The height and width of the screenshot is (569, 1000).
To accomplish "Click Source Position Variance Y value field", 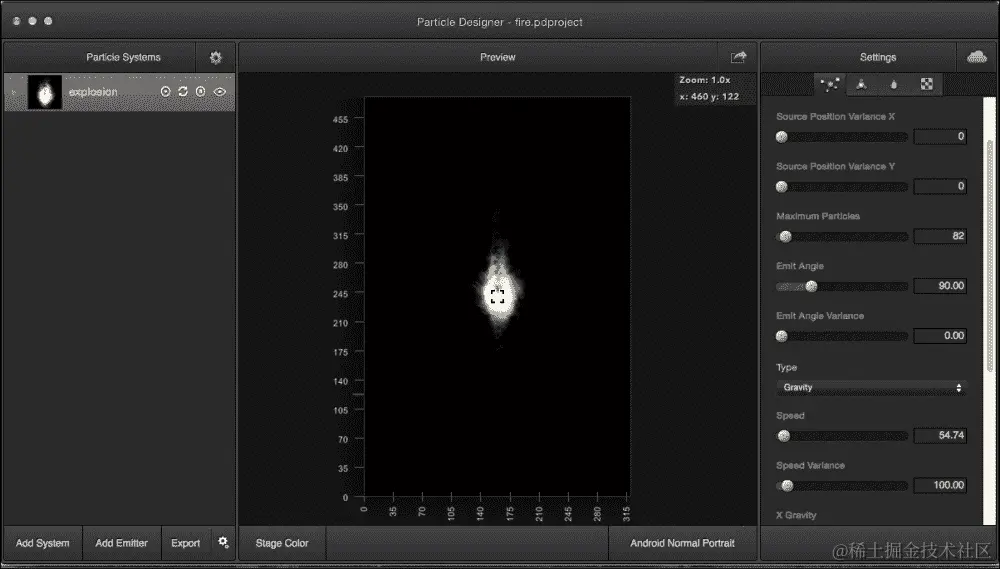I will (940, 186).
